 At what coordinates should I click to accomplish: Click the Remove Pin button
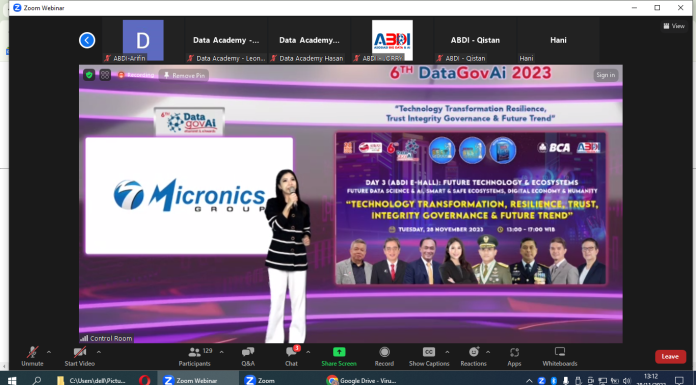pos(184,75)
